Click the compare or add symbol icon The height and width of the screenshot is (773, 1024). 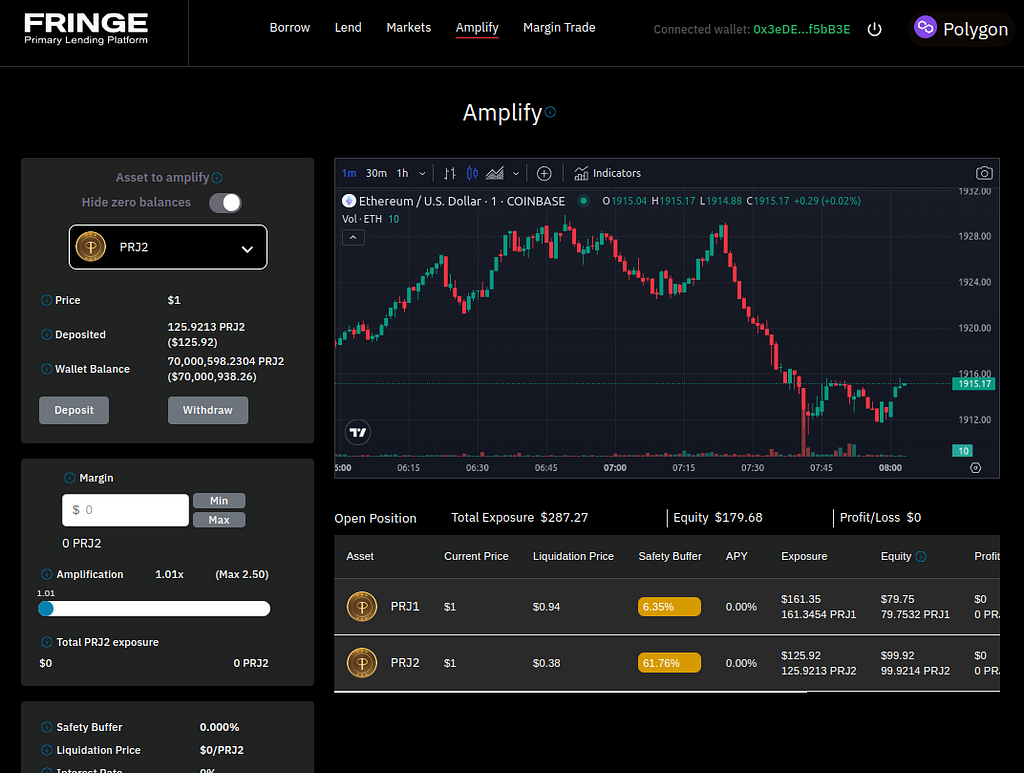pyautogui.click(x=544, y=173)
